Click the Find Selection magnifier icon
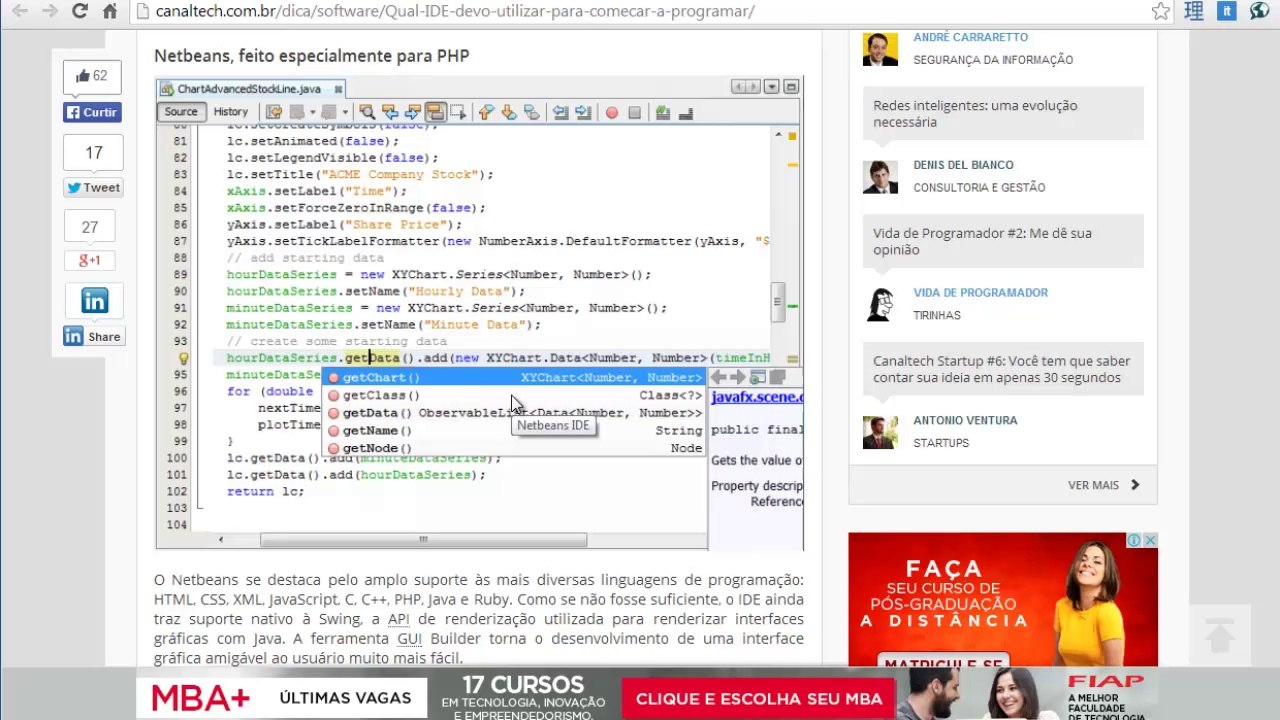1280x720 pixels. 367,112
